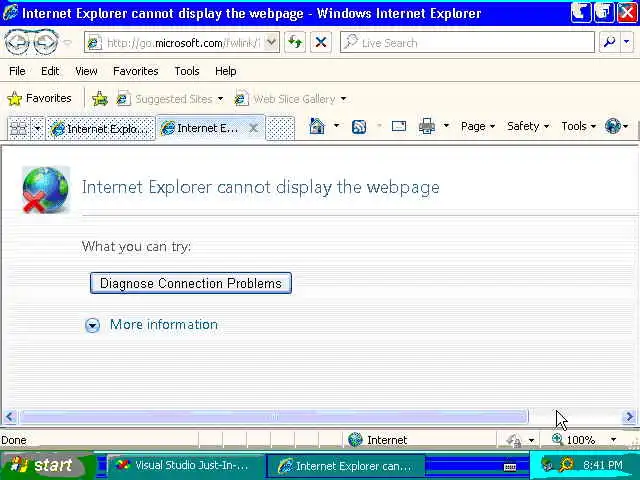The image size is (640, 480).
Task: Click the RSS Feeds icon
Action: coord(359,127)
